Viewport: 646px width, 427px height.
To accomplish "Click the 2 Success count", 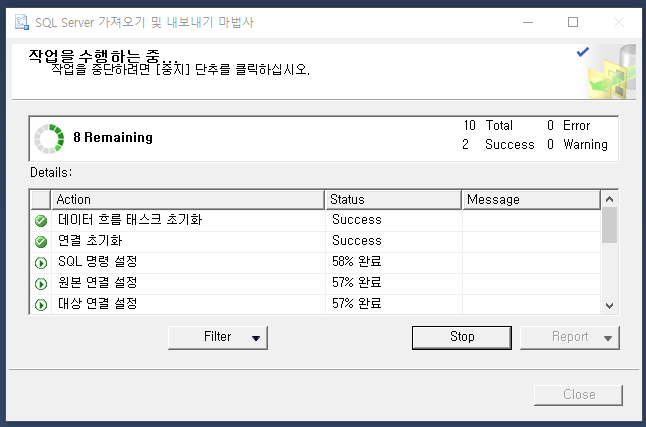I will pos(498,144).
